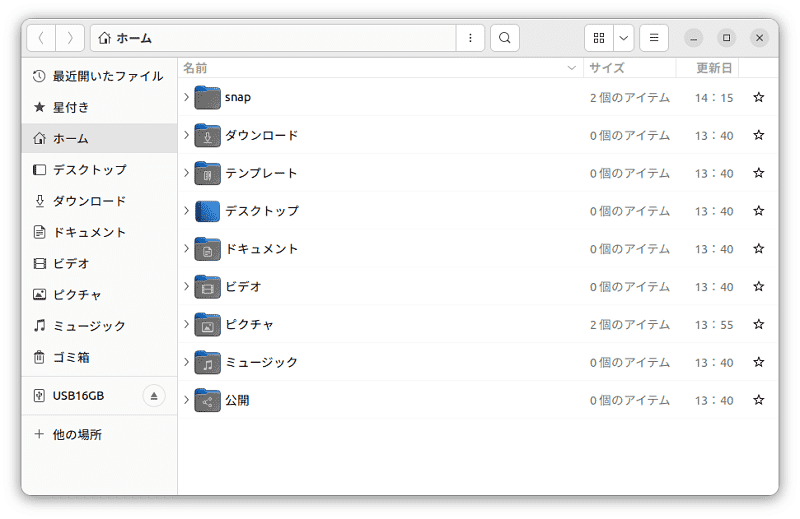Viewport: 800px width, 519px height.
Task: Select the デスクトップ folder icon in list
Action: click(x=208, y=210)
